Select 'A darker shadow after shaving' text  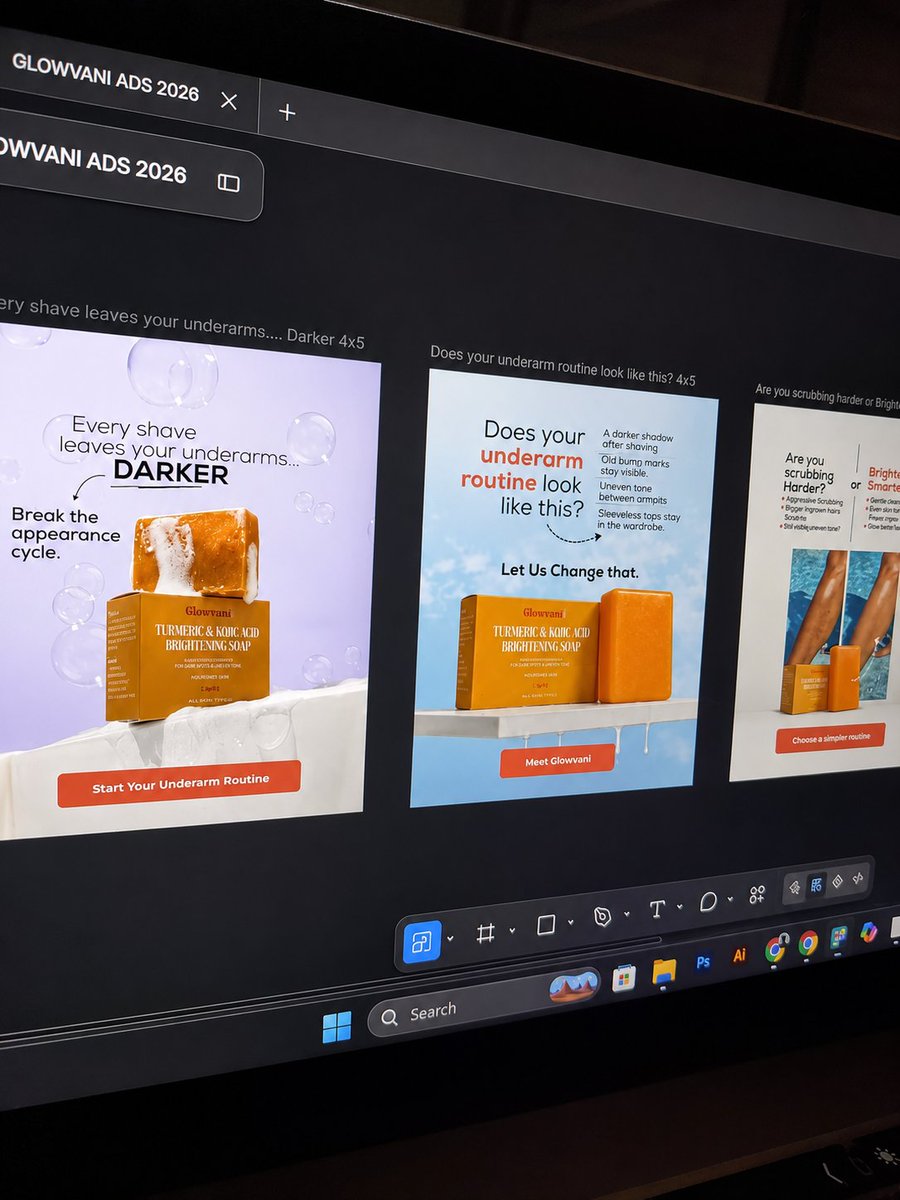(638, 443)
